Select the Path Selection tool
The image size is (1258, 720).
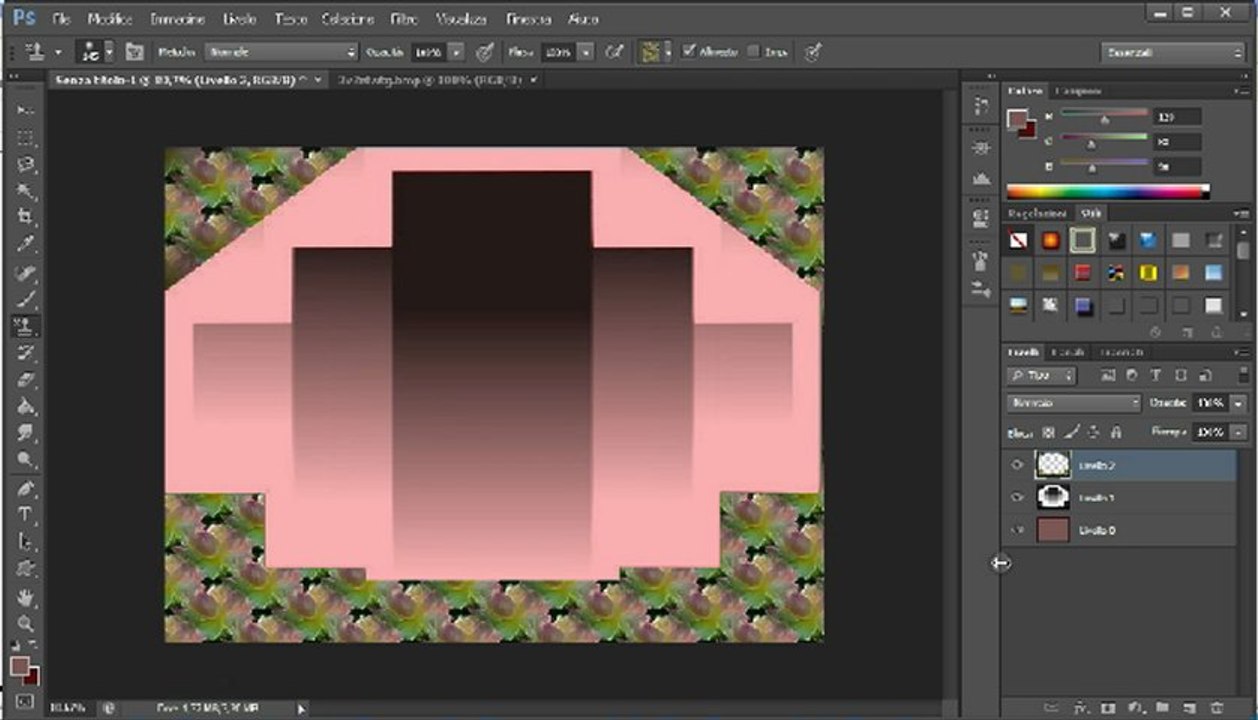(26, 542)
